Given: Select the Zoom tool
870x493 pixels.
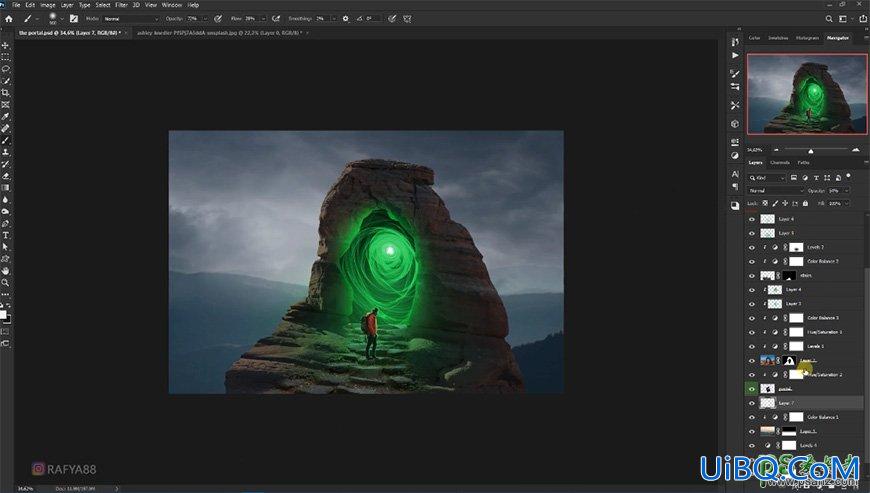Looking at the screenshot, I should (6, 282).
